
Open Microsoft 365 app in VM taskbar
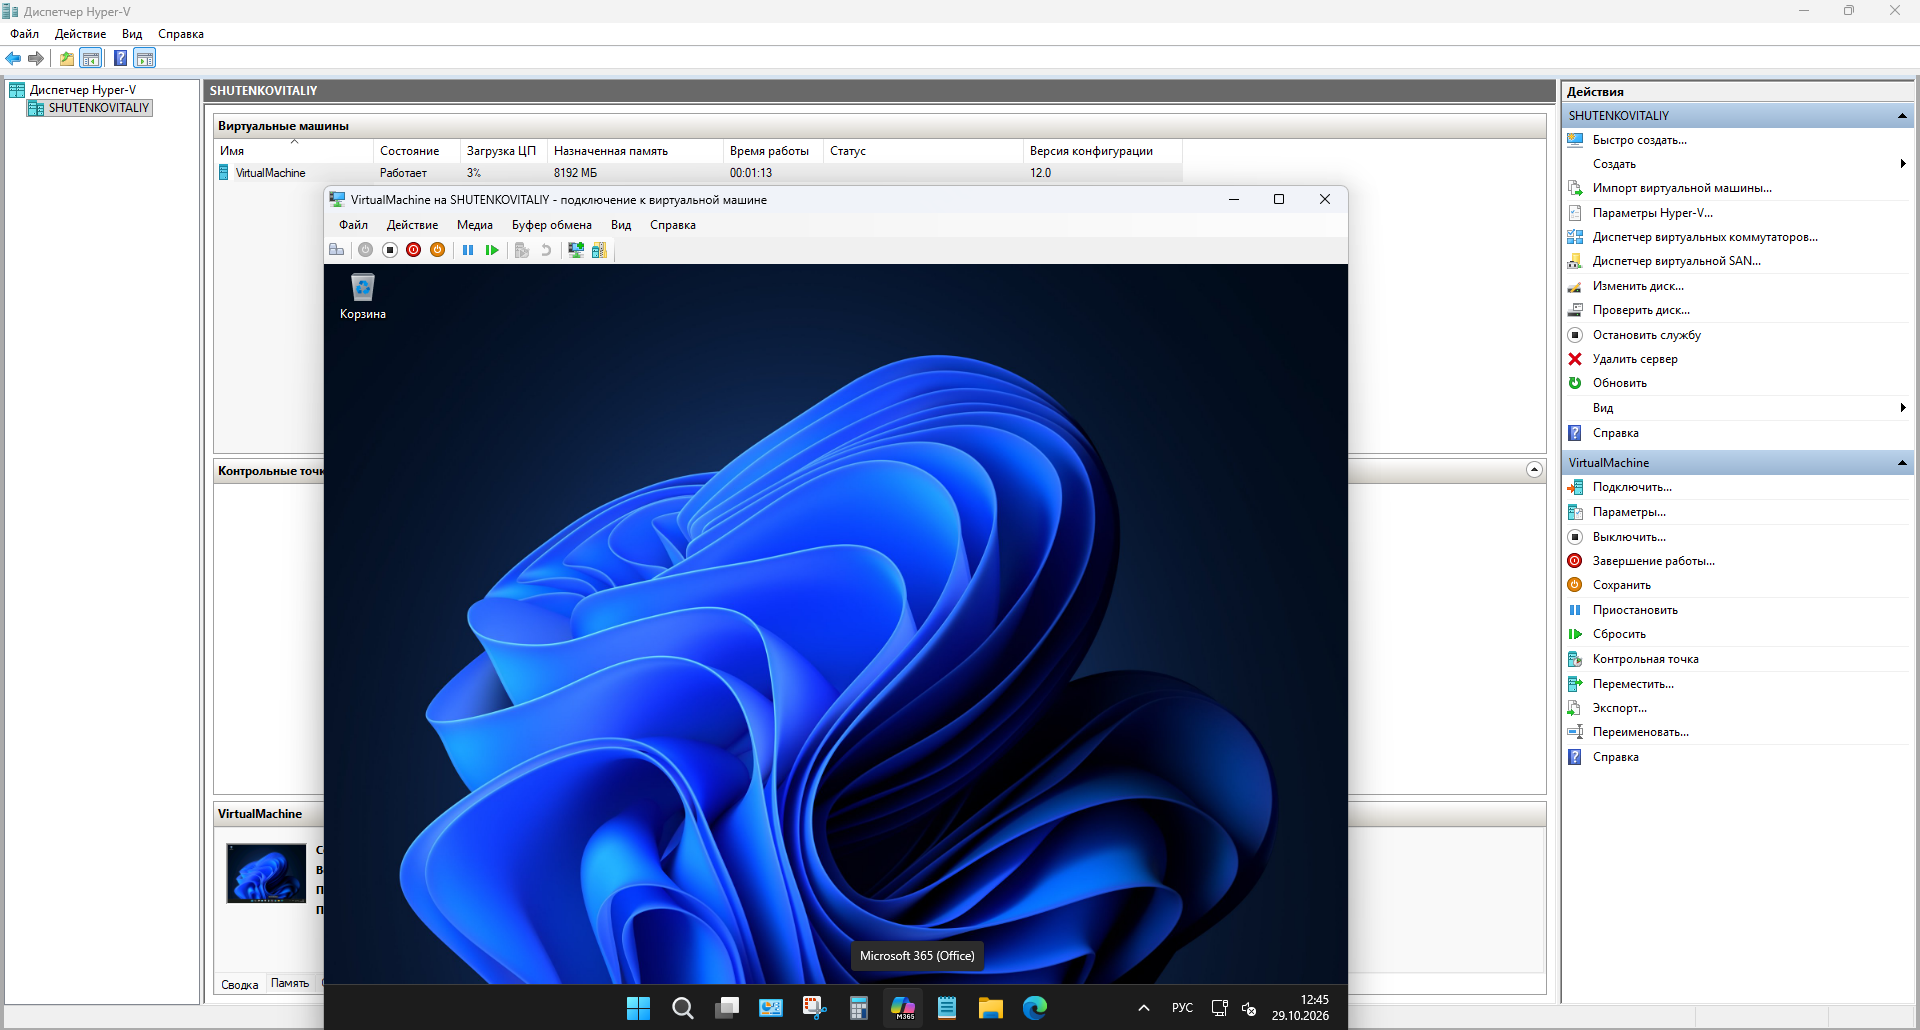tap(903, 1008)
